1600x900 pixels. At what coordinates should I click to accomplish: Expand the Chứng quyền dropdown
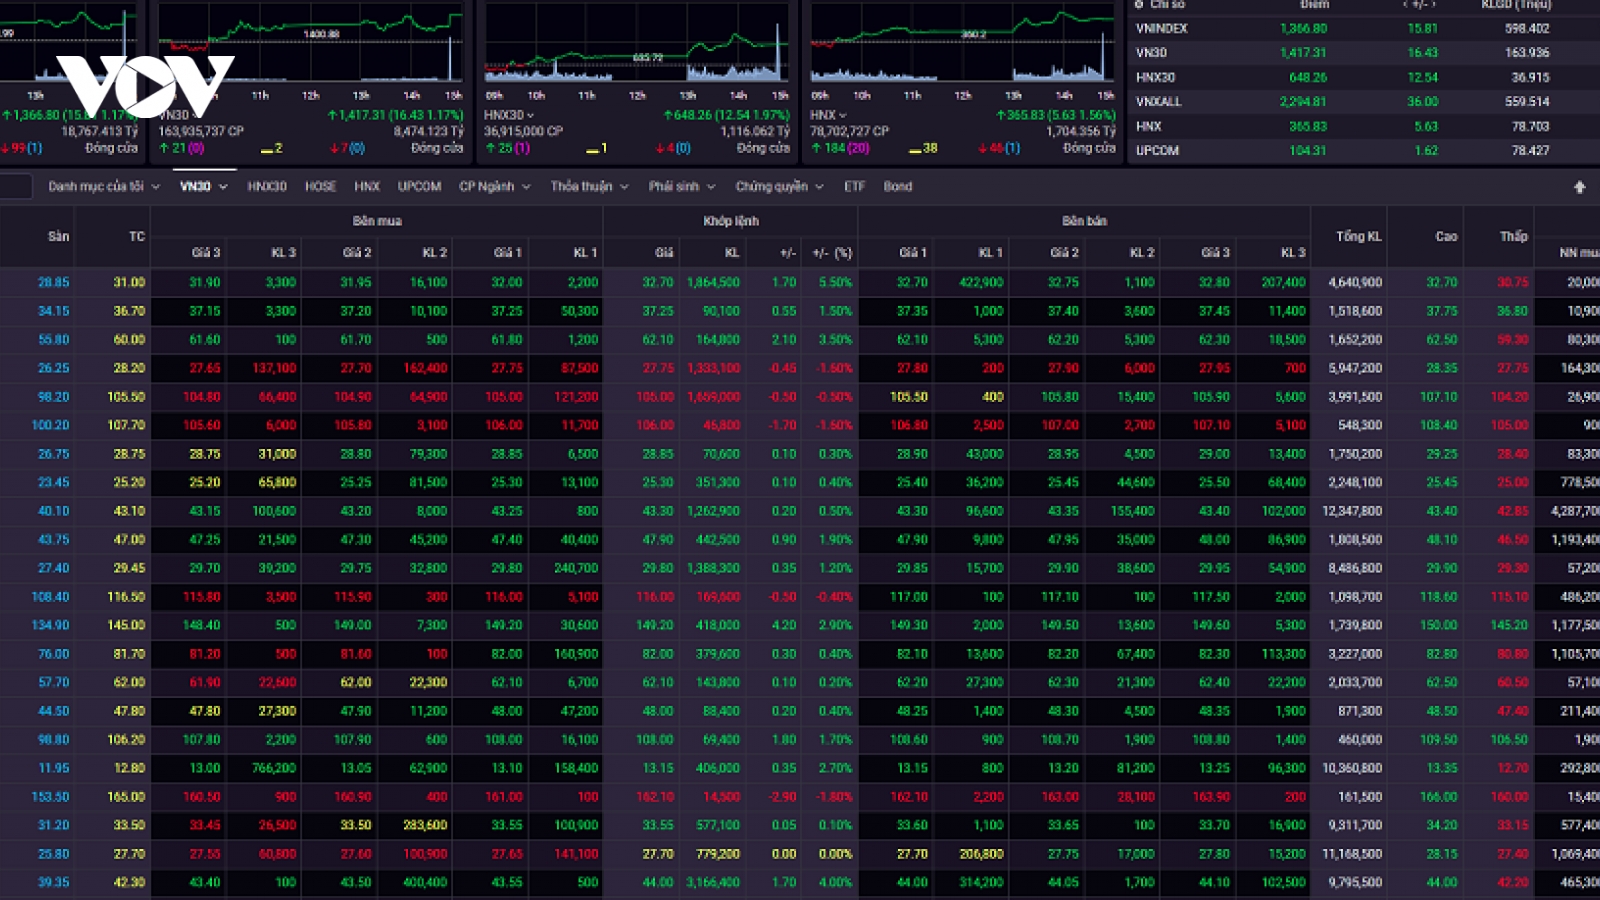point(779,187)
